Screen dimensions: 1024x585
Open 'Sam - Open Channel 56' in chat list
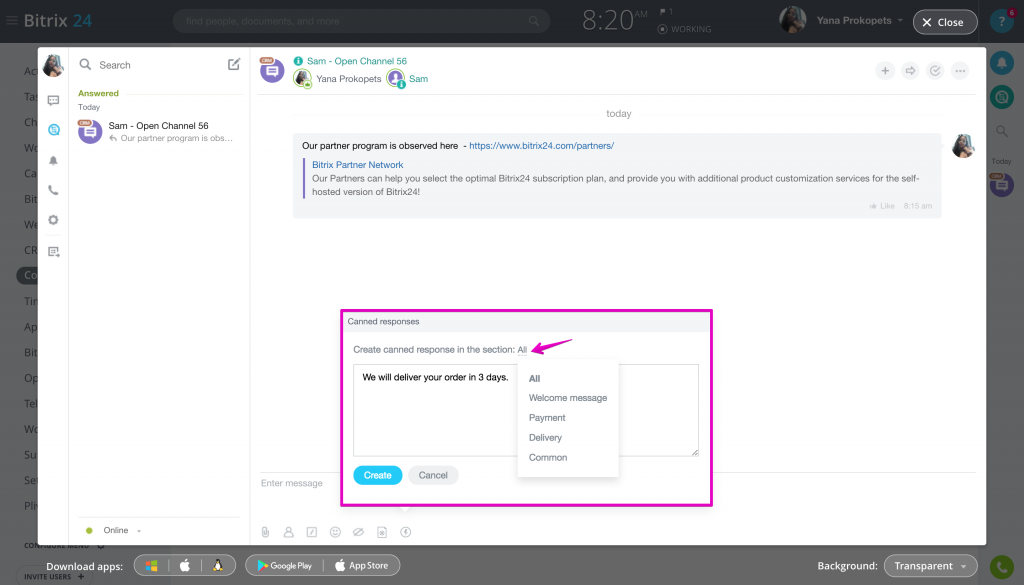click(x=159, y=131)
